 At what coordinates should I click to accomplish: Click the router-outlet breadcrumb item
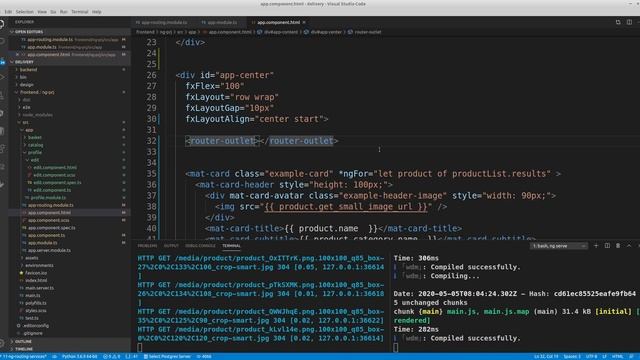(x=367, y=32)
